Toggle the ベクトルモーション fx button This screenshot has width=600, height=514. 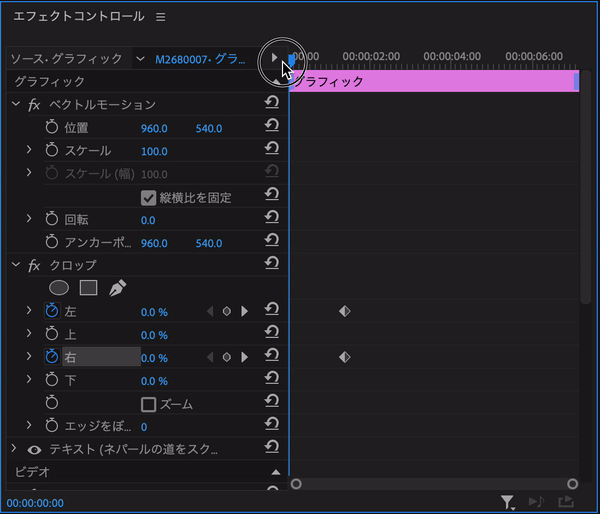(34, 104)
